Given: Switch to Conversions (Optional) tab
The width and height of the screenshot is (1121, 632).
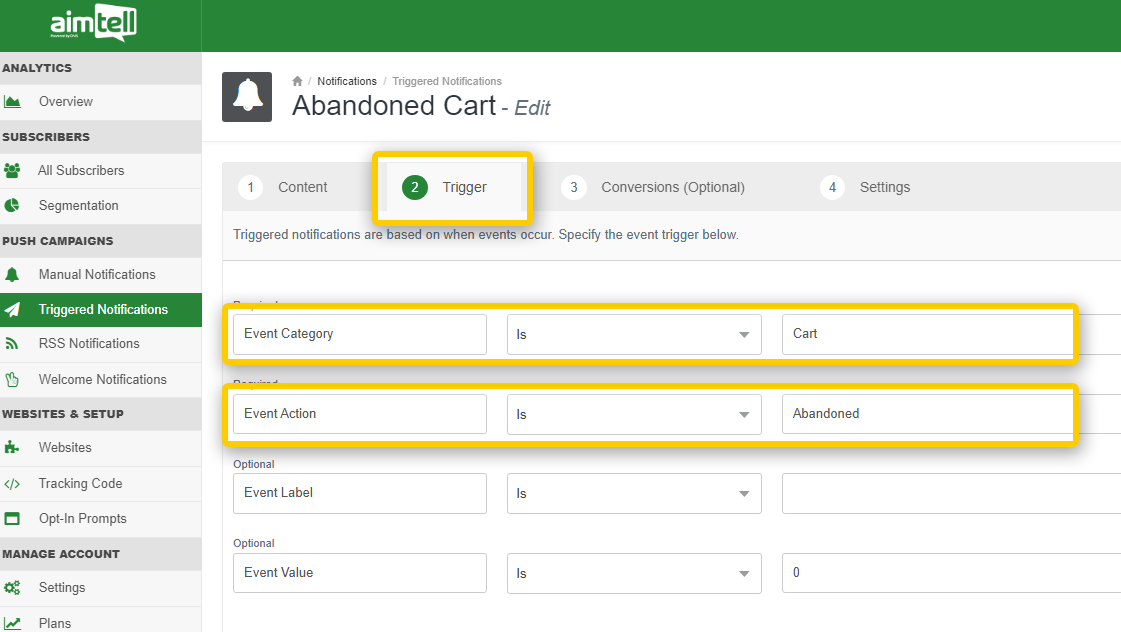Looking at the screenshot, I should (x=653, y=187).
